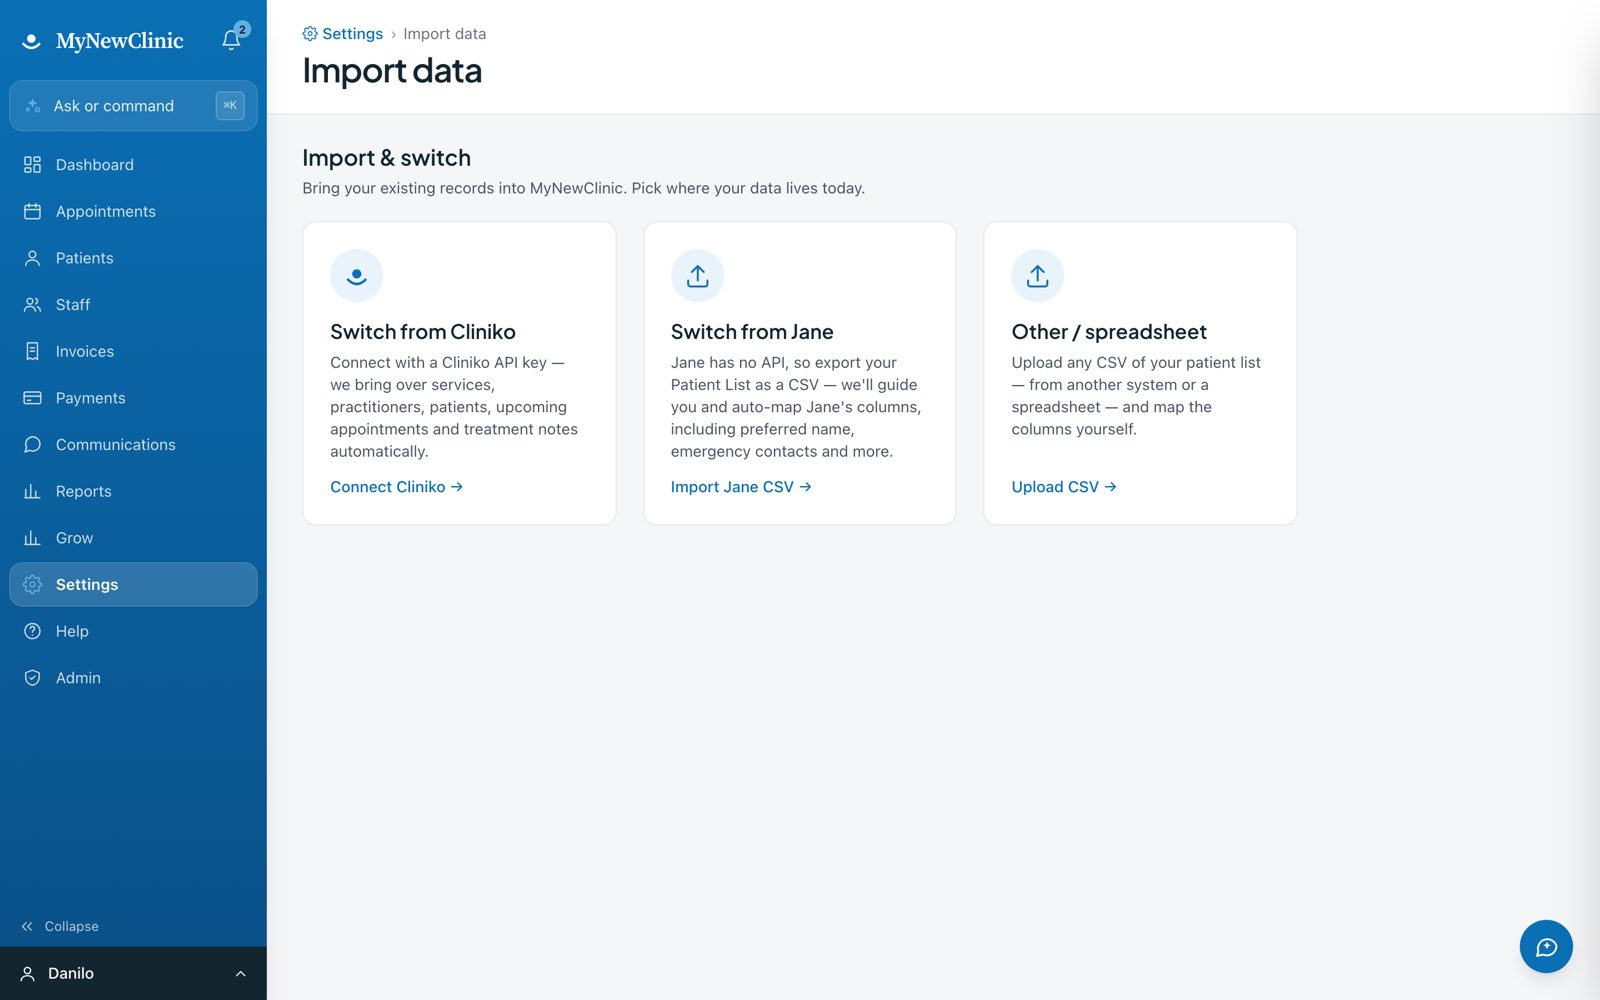
Task: Click the Jane upload icon
Action: 697,275
